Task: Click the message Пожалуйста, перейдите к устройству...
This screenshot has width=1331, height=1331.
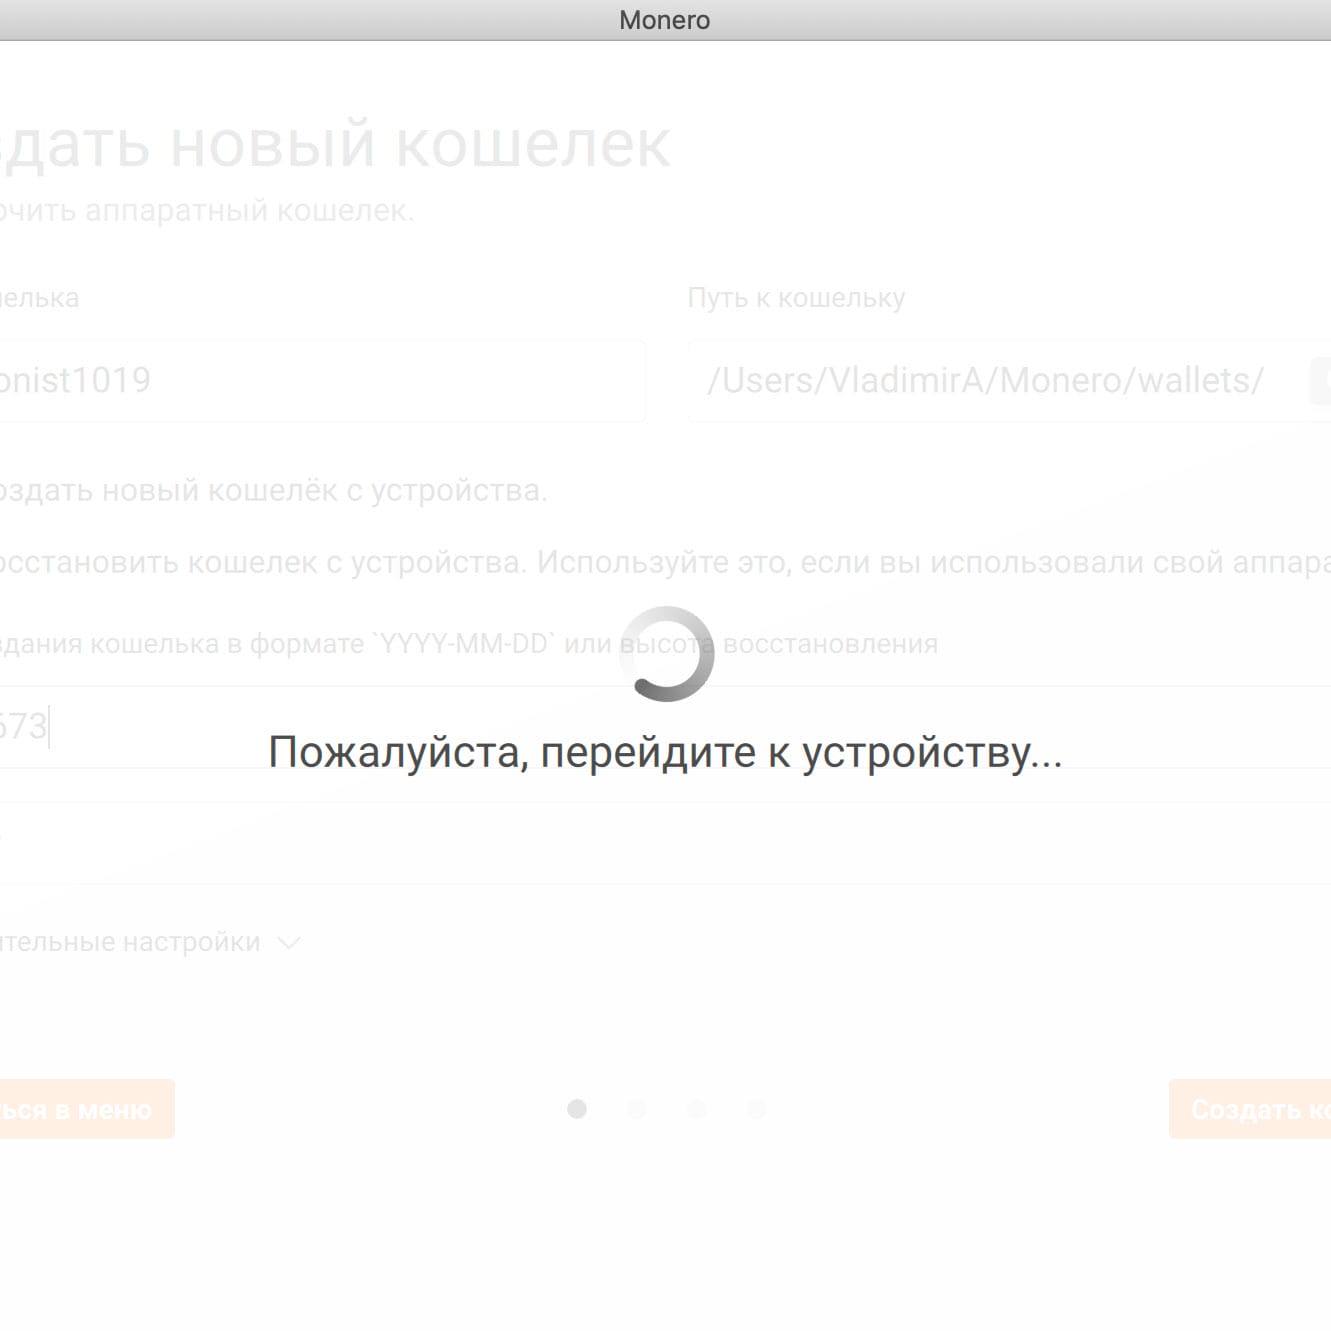Action: (x=665, y=753)
